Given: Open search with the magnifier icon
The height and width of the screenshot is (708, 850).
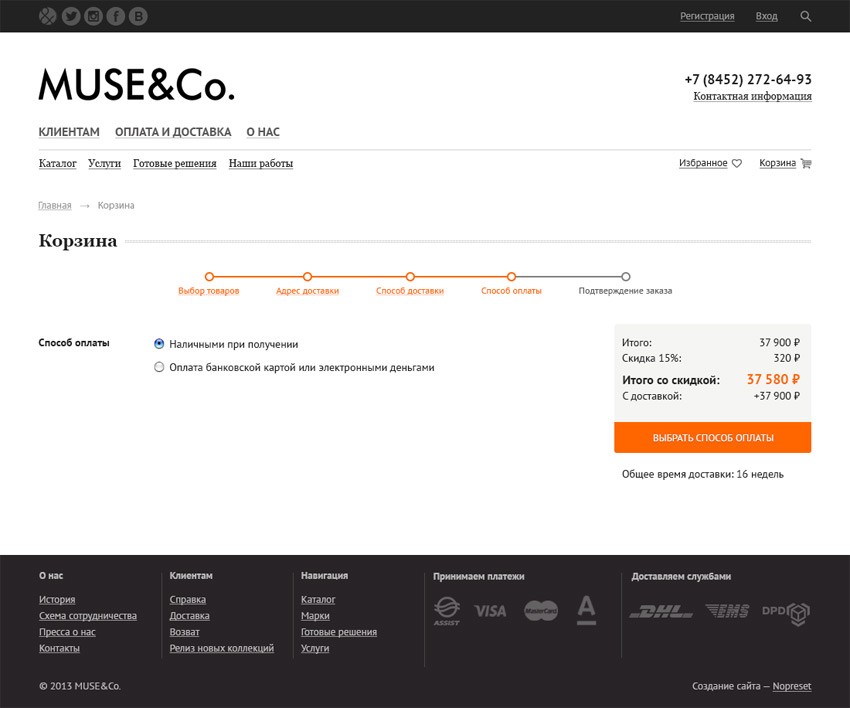Looking at the screenshot, I should pos(806,16).
